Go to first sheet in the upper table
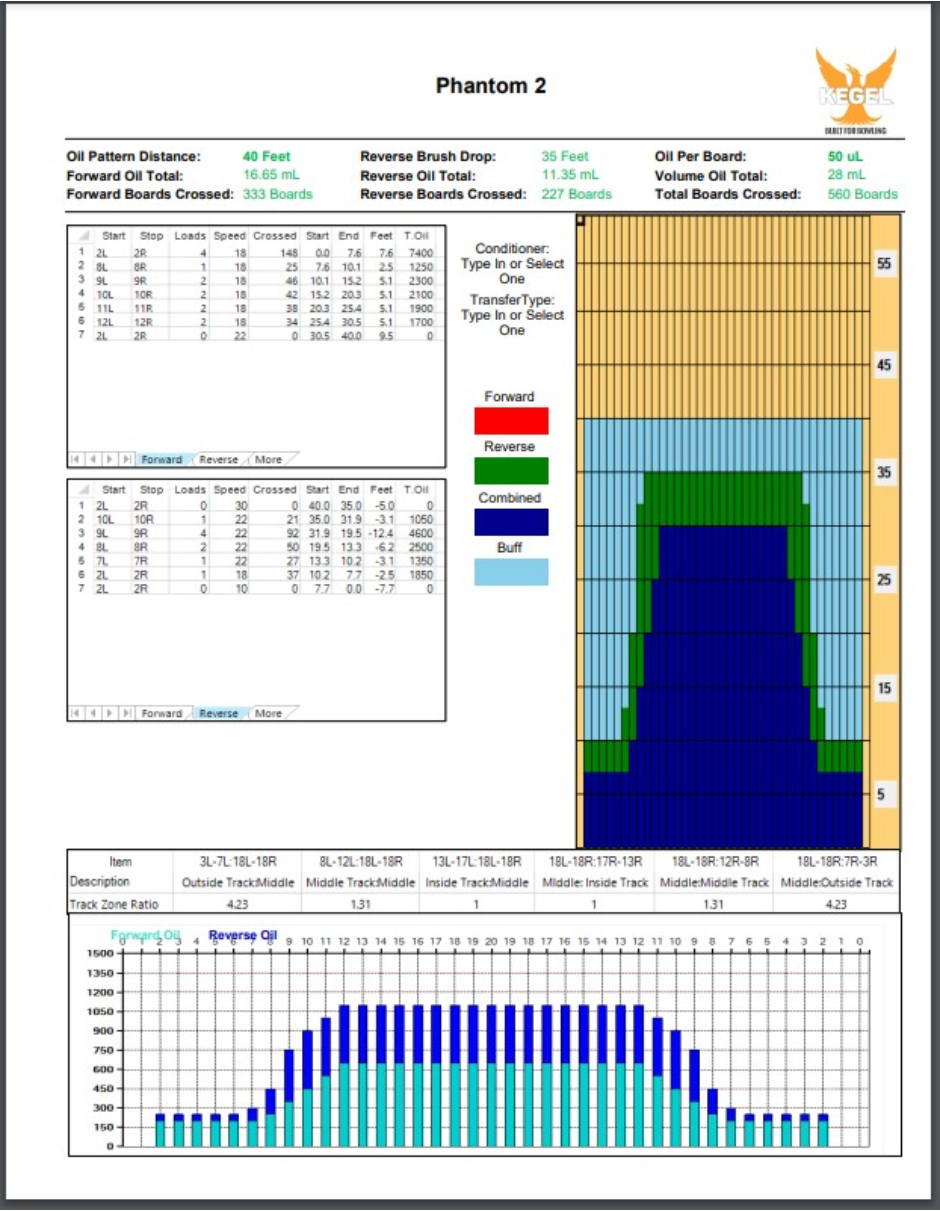 coord(77,460)
